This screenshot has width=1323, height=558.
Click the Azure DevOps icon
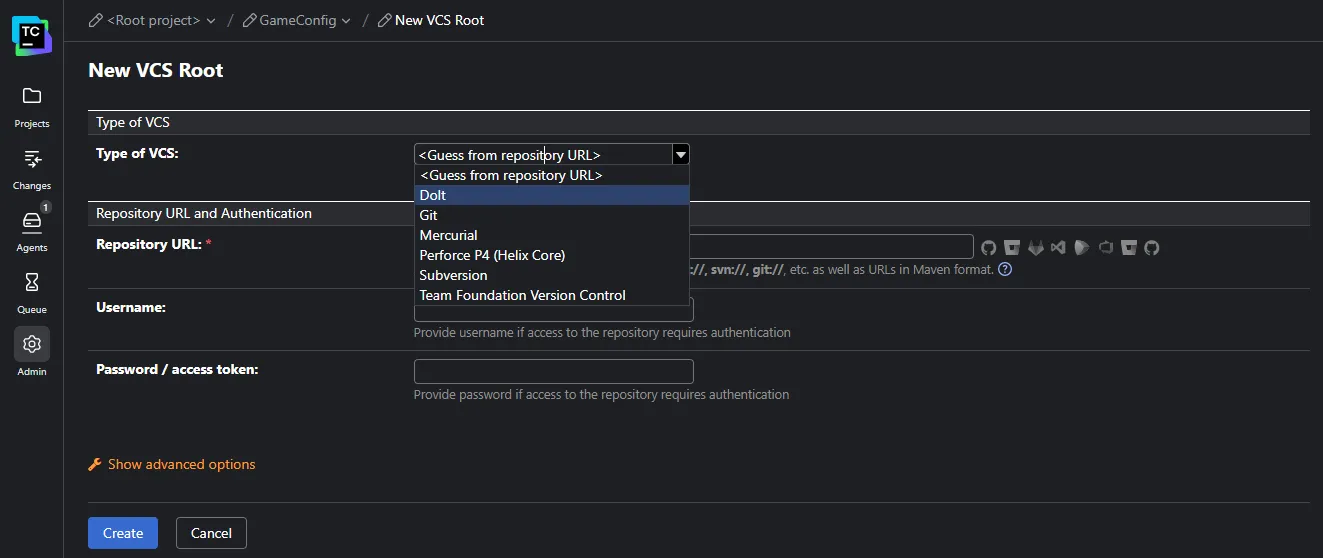[1106, 248]
